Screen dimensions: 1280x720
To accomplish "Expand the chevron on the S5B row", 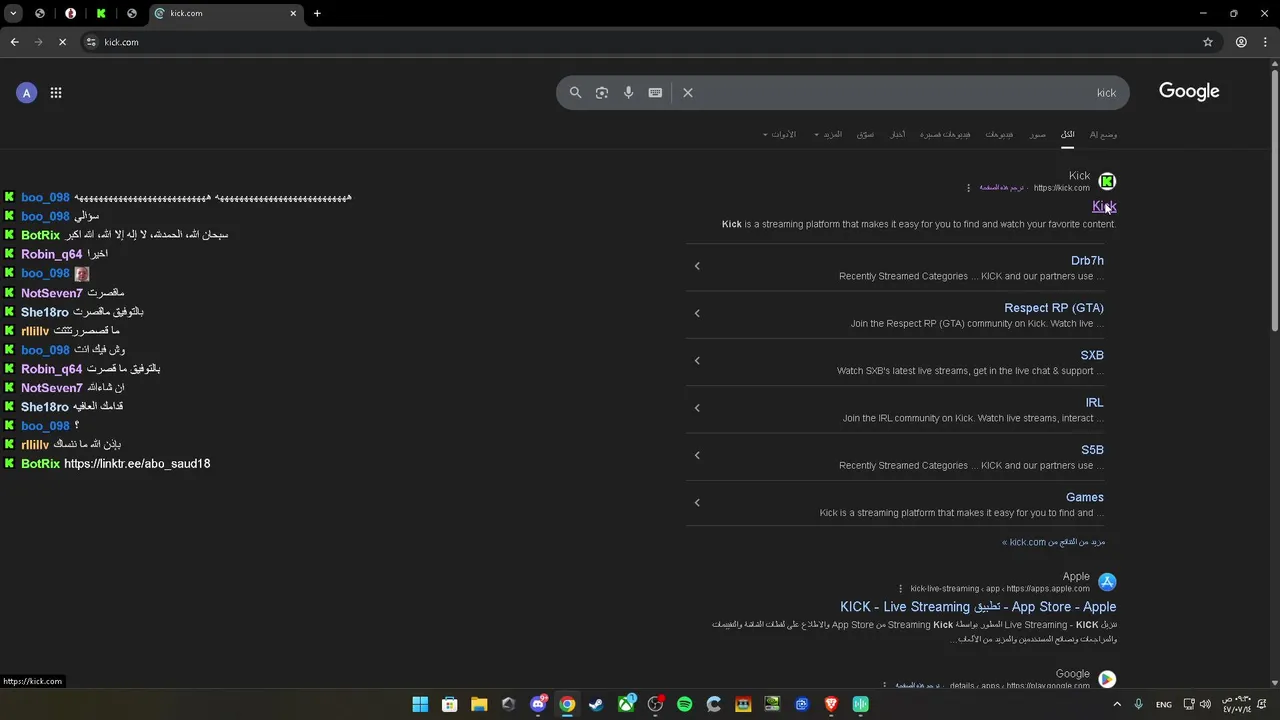I will pos(697,455).
